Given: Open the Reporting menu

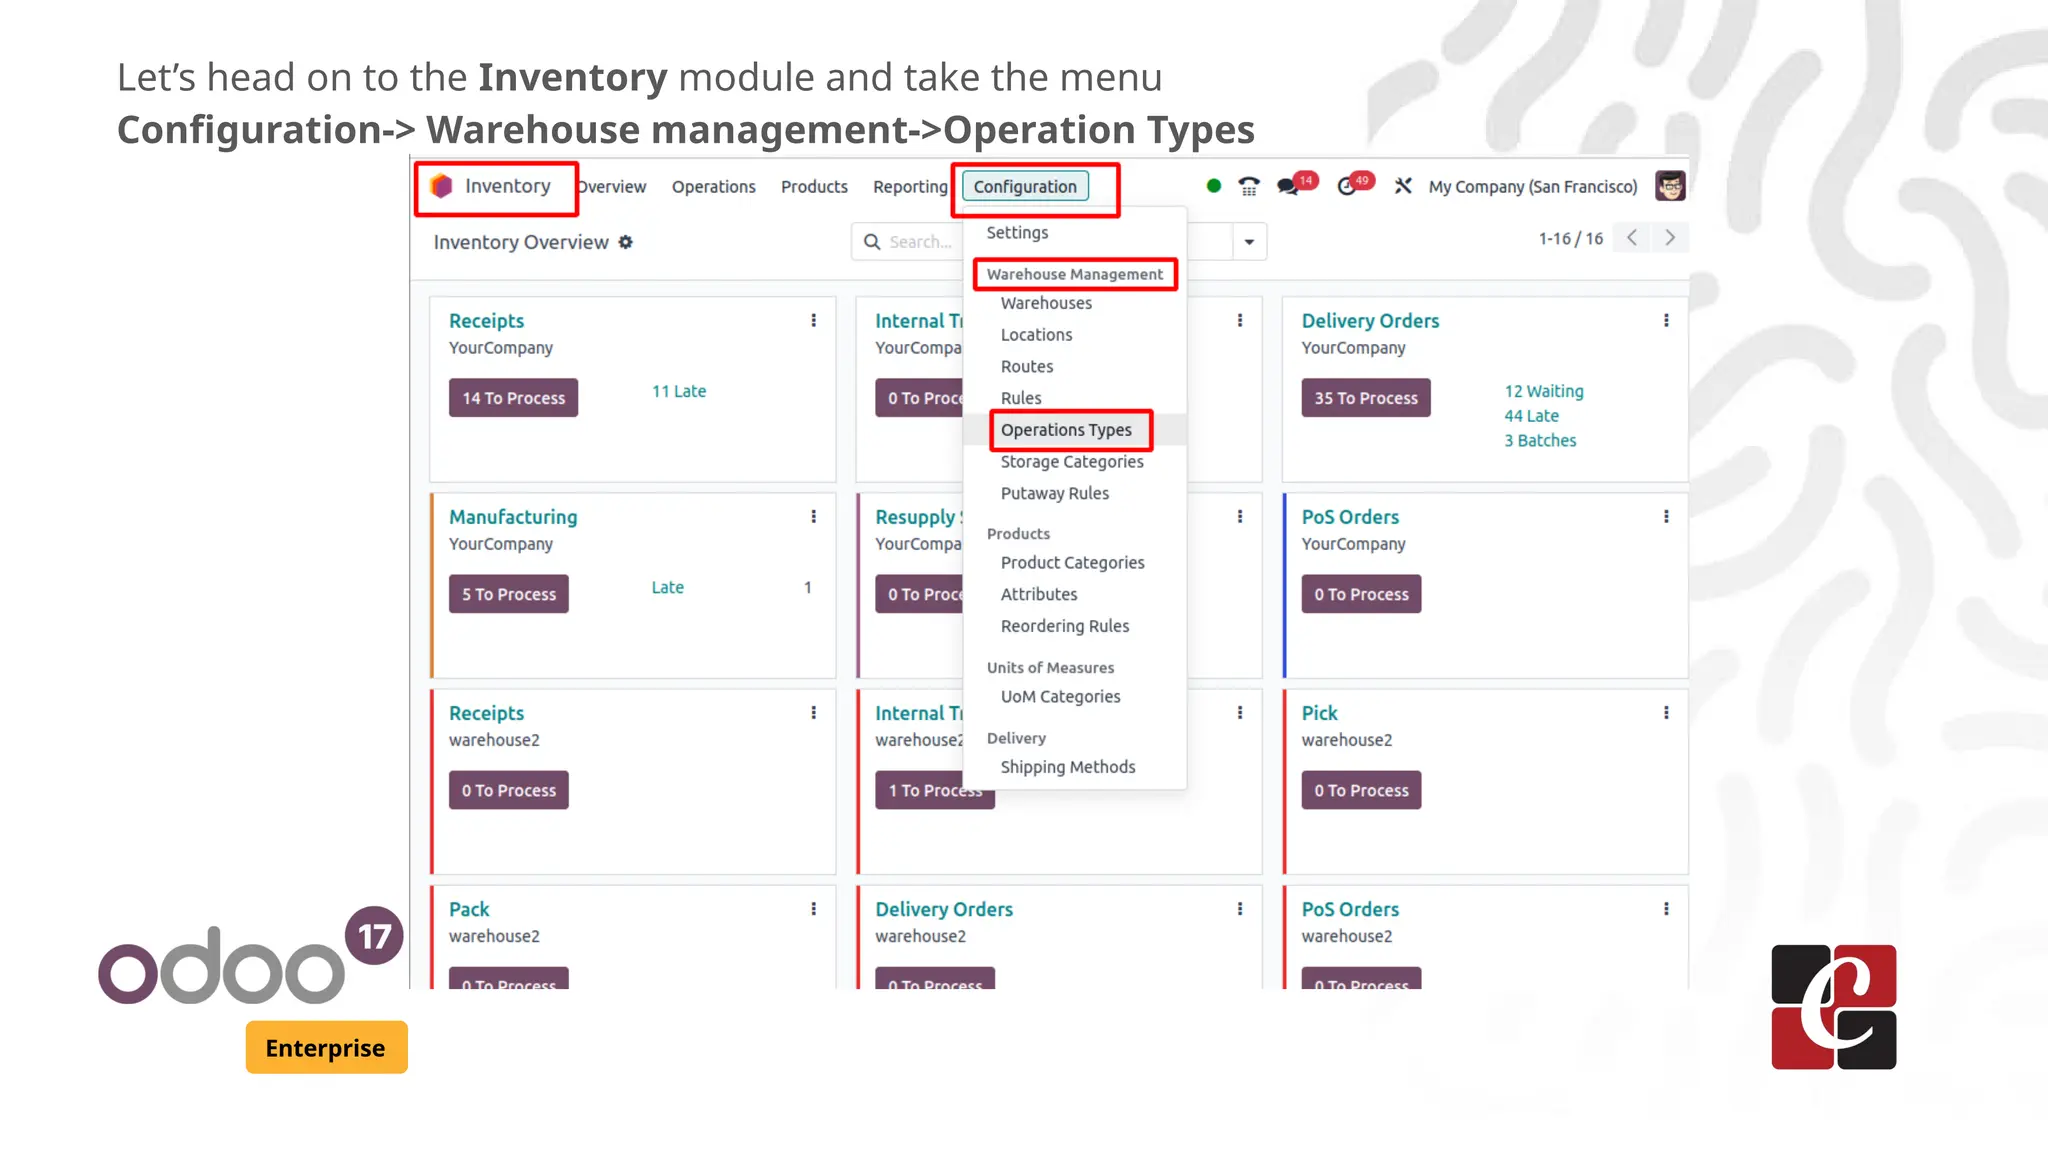Looking at the screenshot, I should coord(910,187).
